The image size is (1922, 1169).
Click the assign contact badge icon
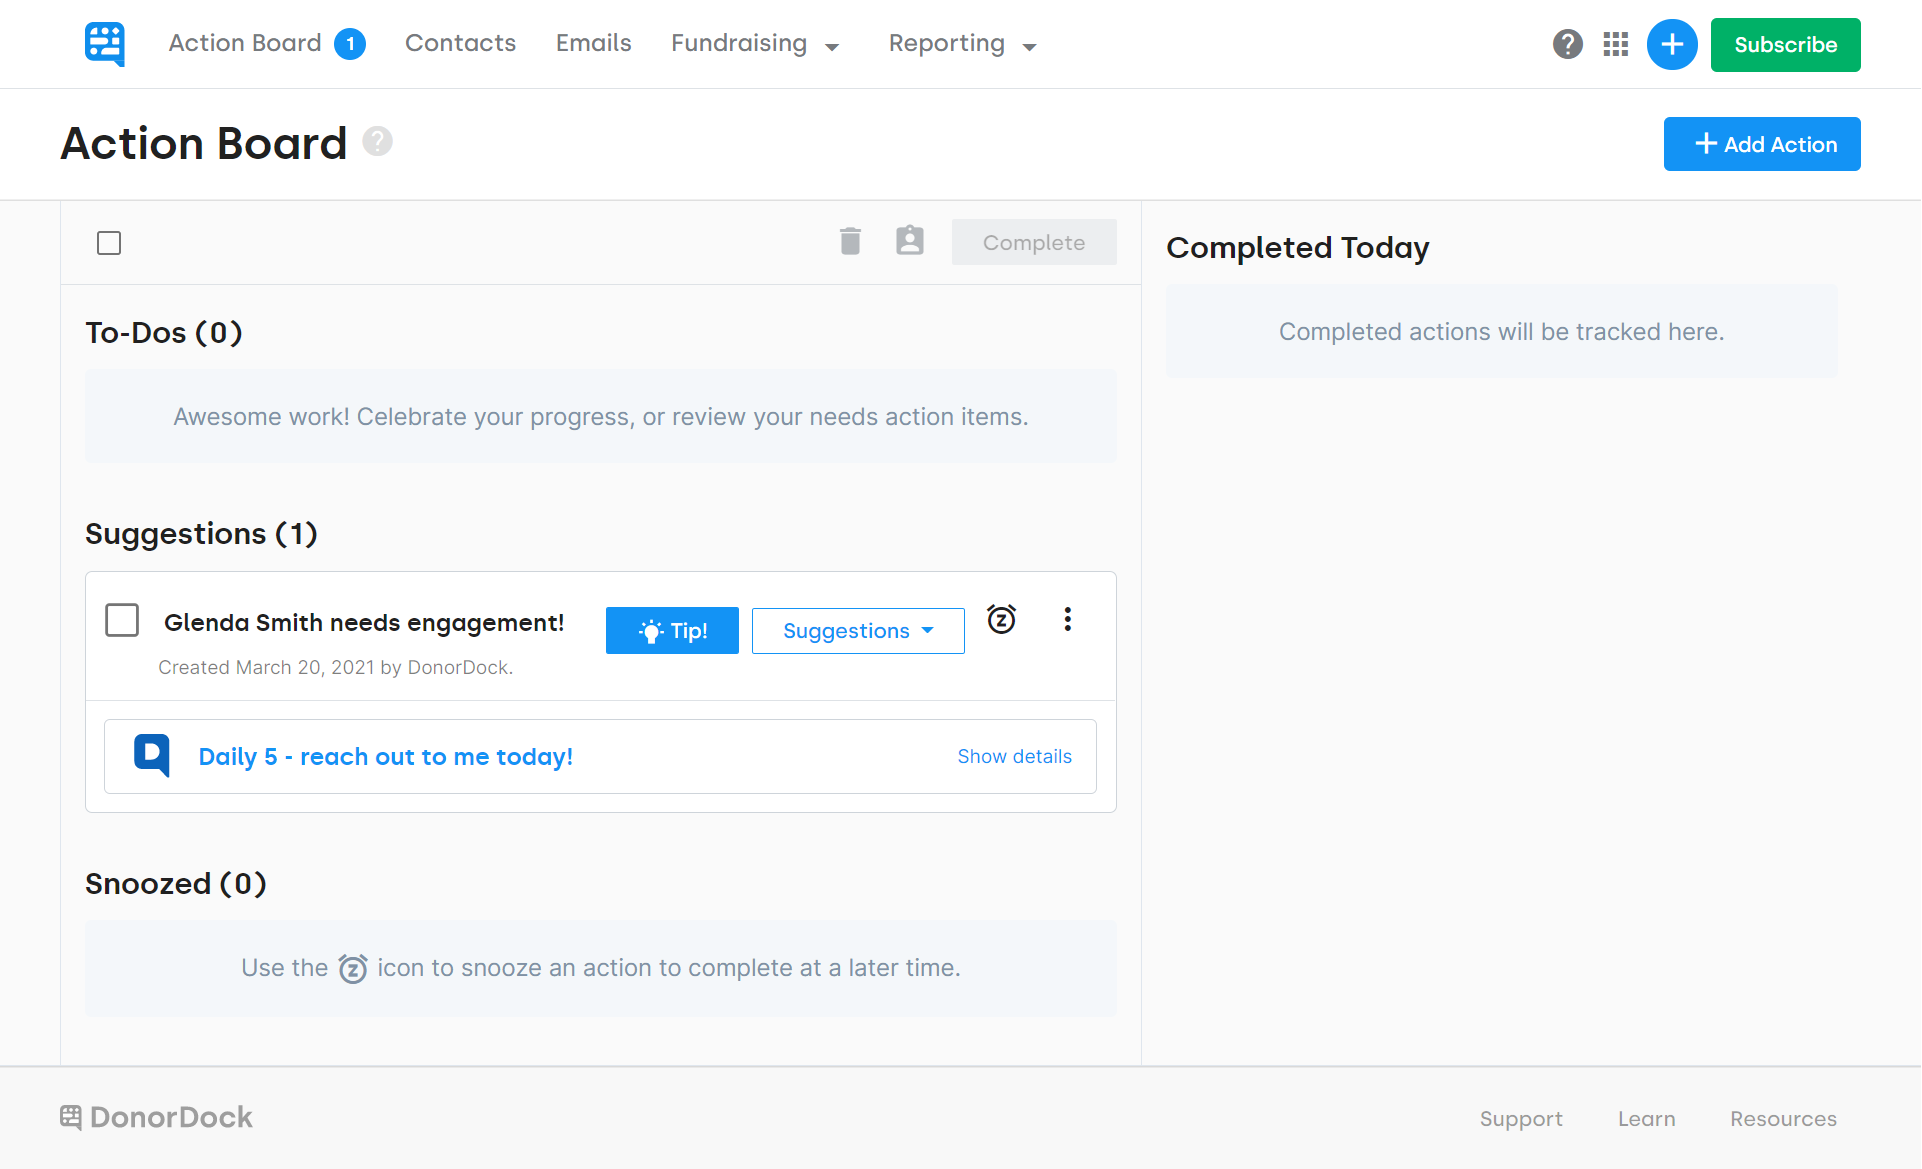pyautogui.click(x=909, y=241)
